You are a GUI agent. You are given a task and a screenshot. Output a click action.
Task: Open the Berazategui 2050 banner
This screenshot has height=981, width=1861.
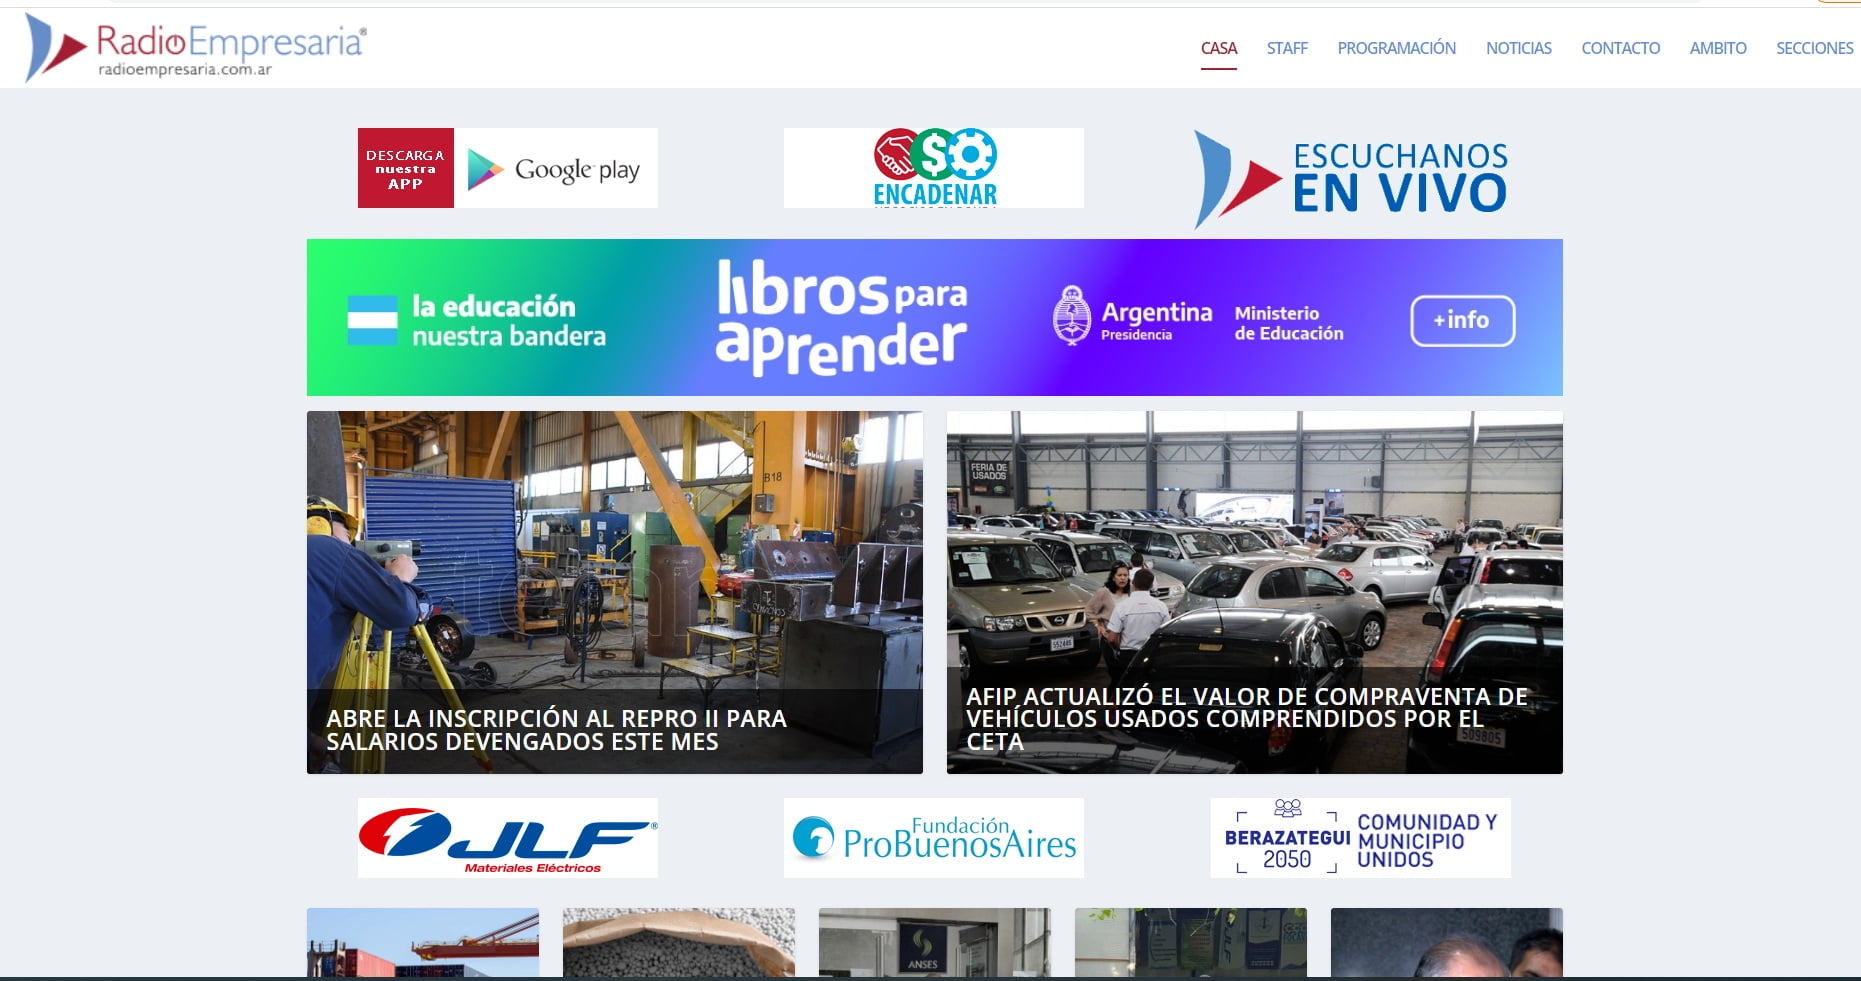1360,838
